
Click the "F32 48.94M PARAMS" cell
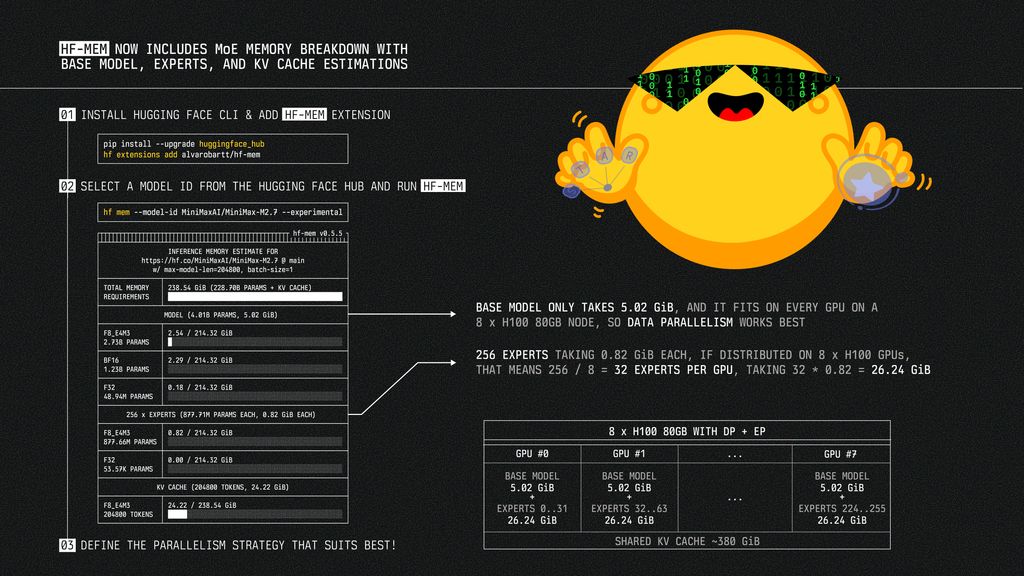130,392
